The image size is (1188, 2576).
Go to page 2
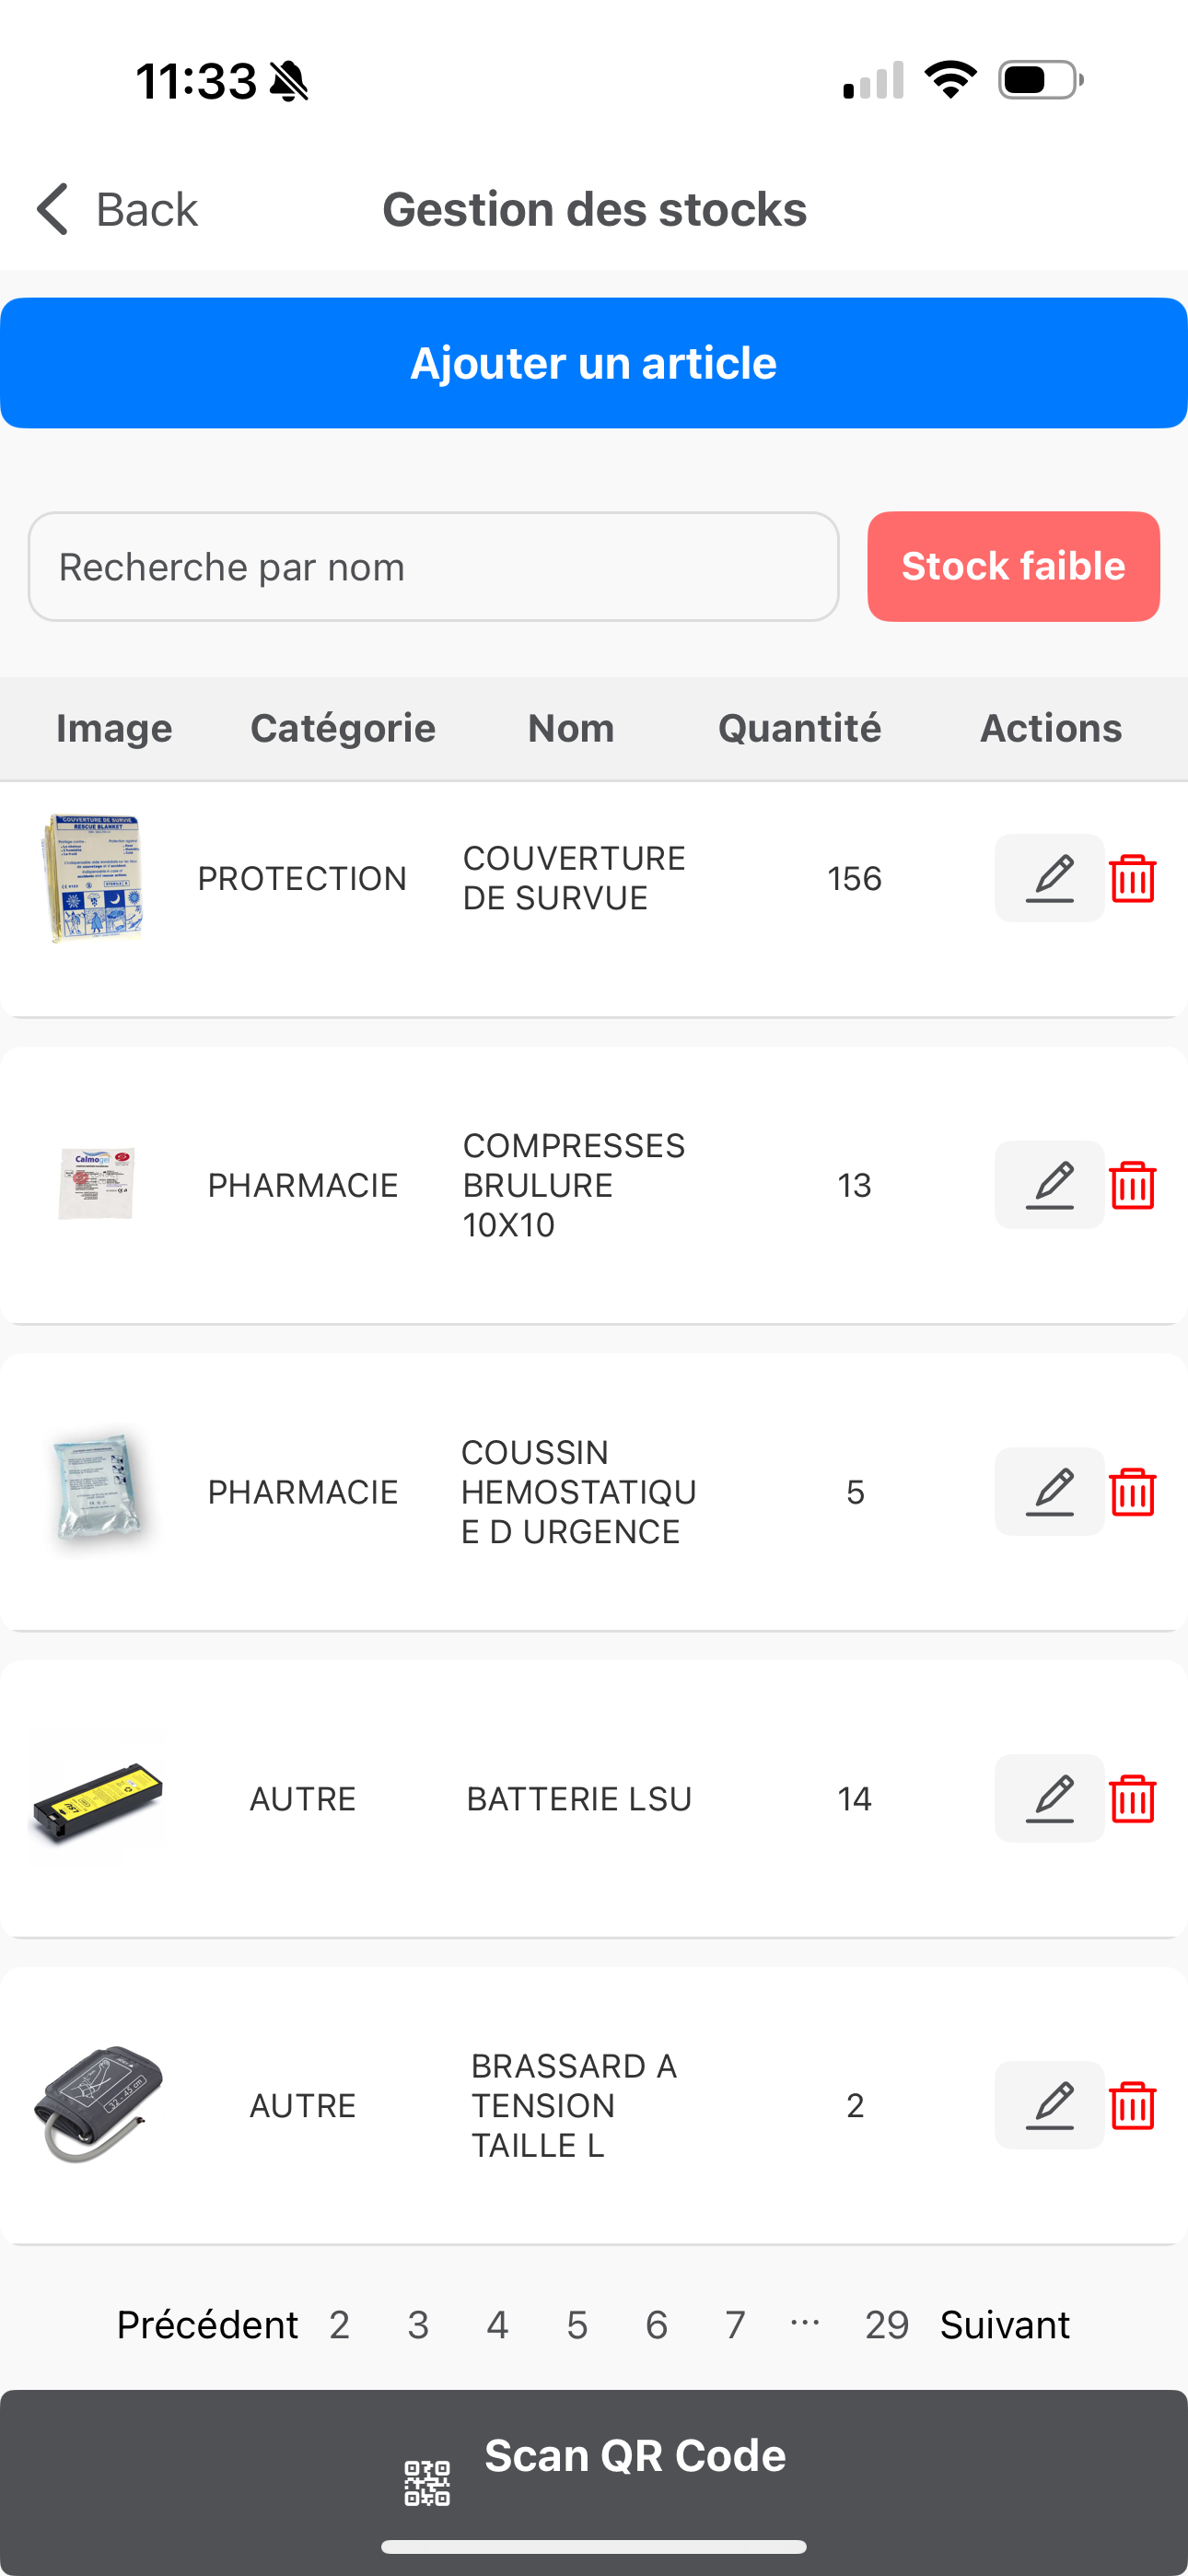pos(339,2325)
